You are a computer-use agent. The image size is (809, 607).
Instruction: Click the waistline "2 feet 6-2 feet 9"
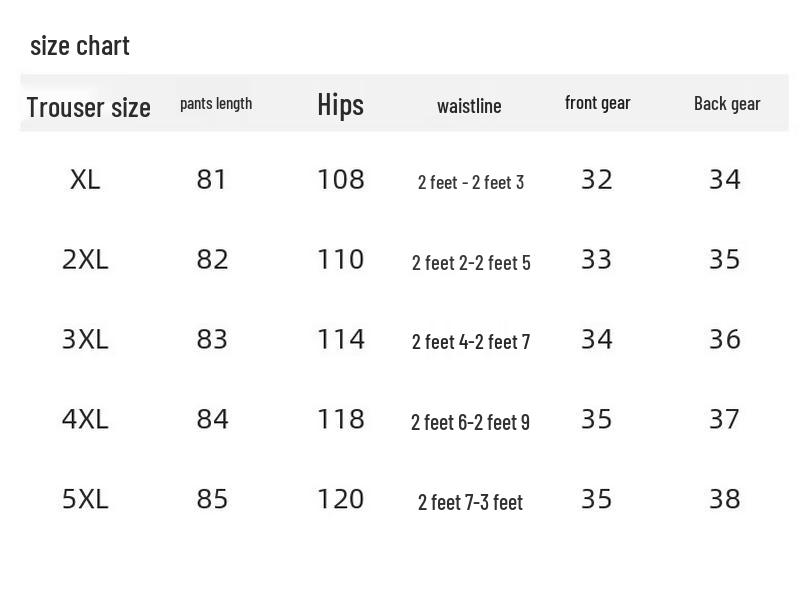point(470,422)
